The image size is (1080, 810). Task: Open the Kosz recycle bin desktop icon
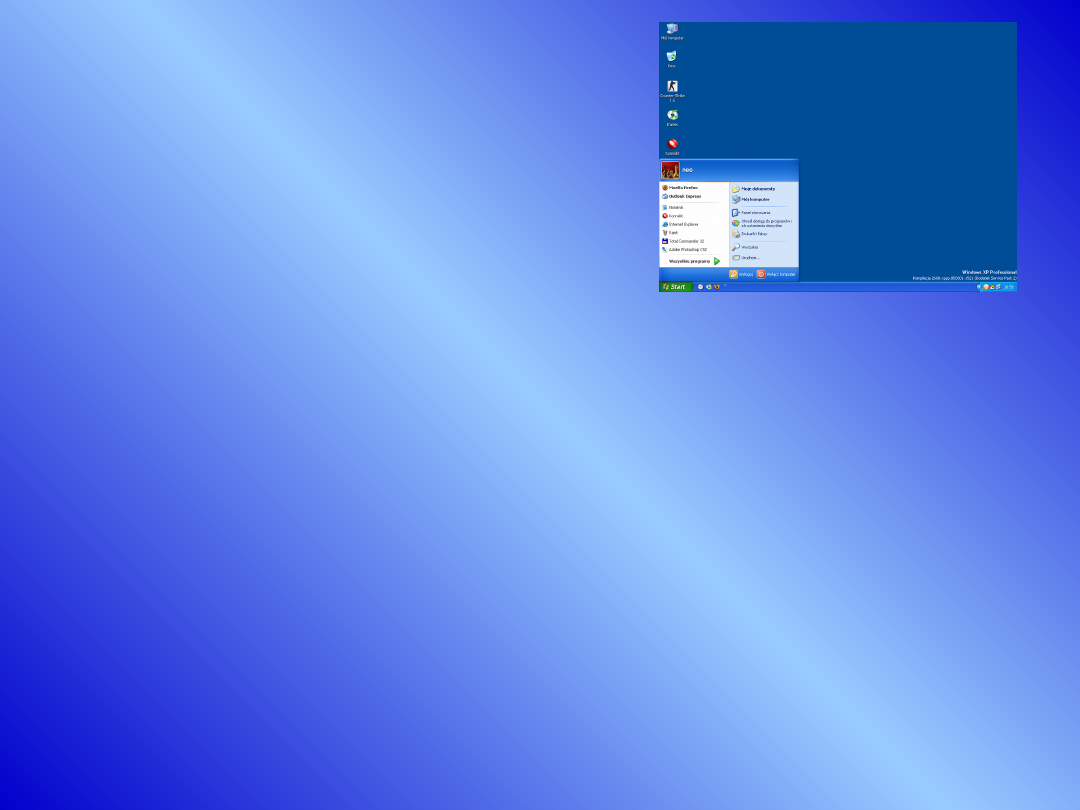(672, 59)
